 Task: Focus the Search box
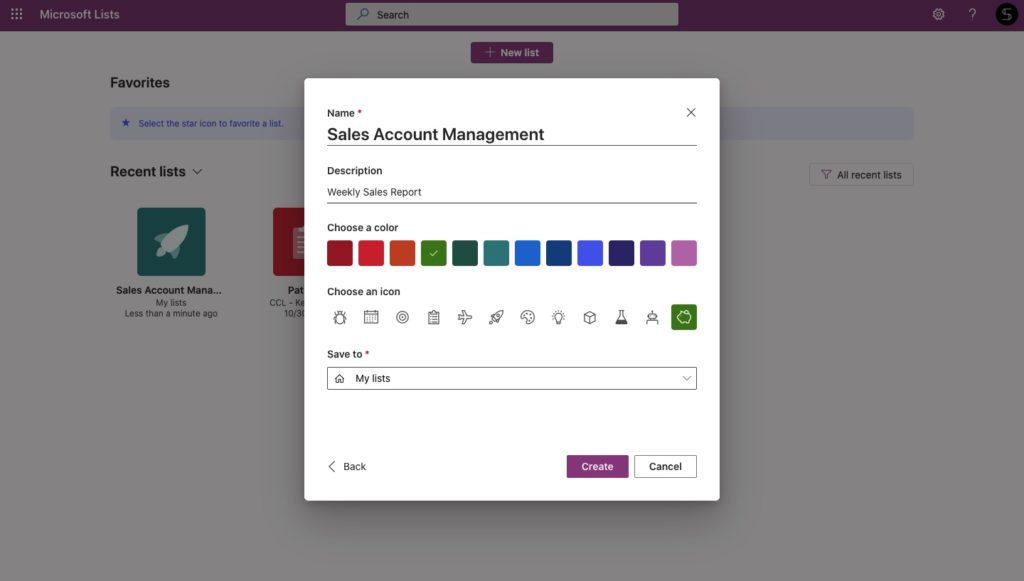tap(512, 14)
